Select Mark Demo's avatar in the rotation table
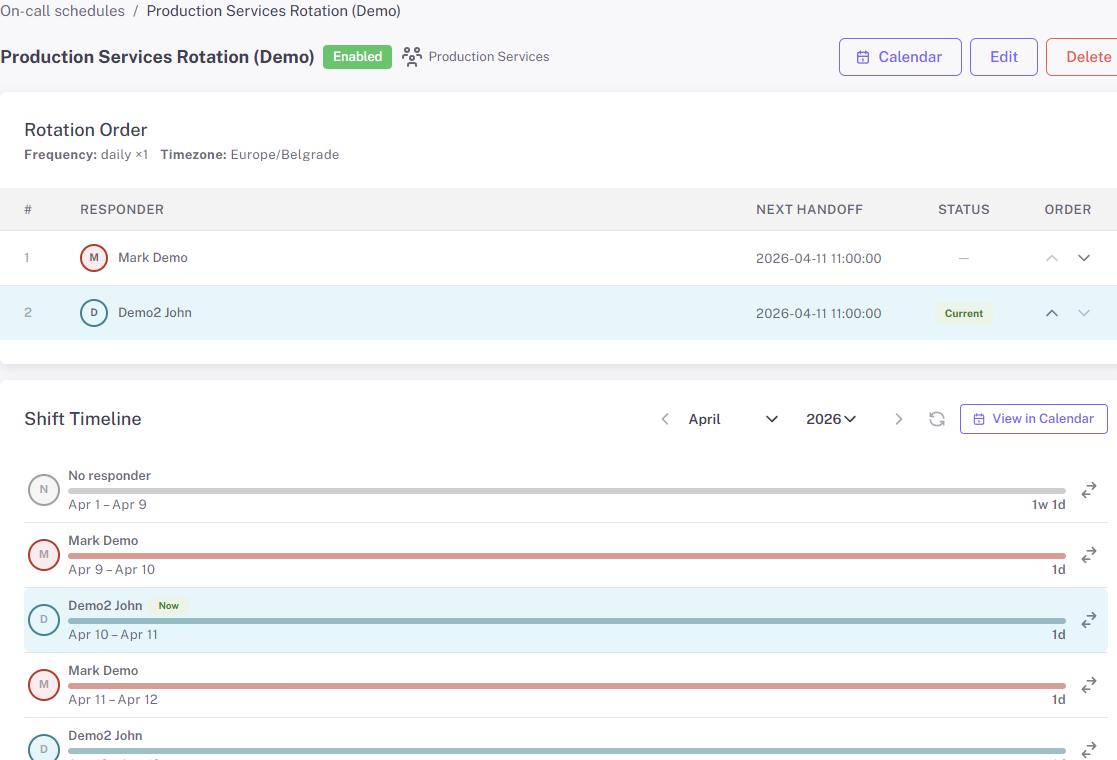The height and width of the screenshot is (760, 1117). pyautogui.click(x=94, y=257)
